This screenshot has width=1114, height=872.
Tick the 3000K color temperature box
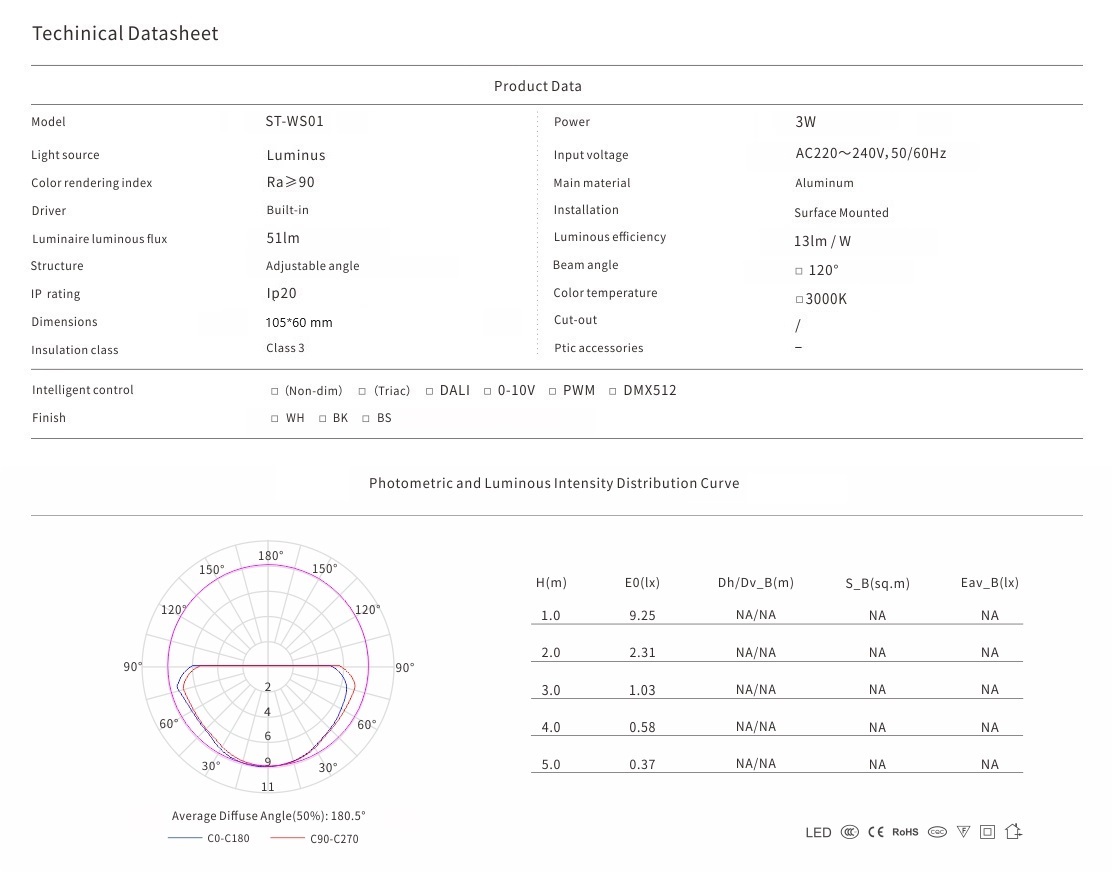pyautogui.click(x=799, y=299)
